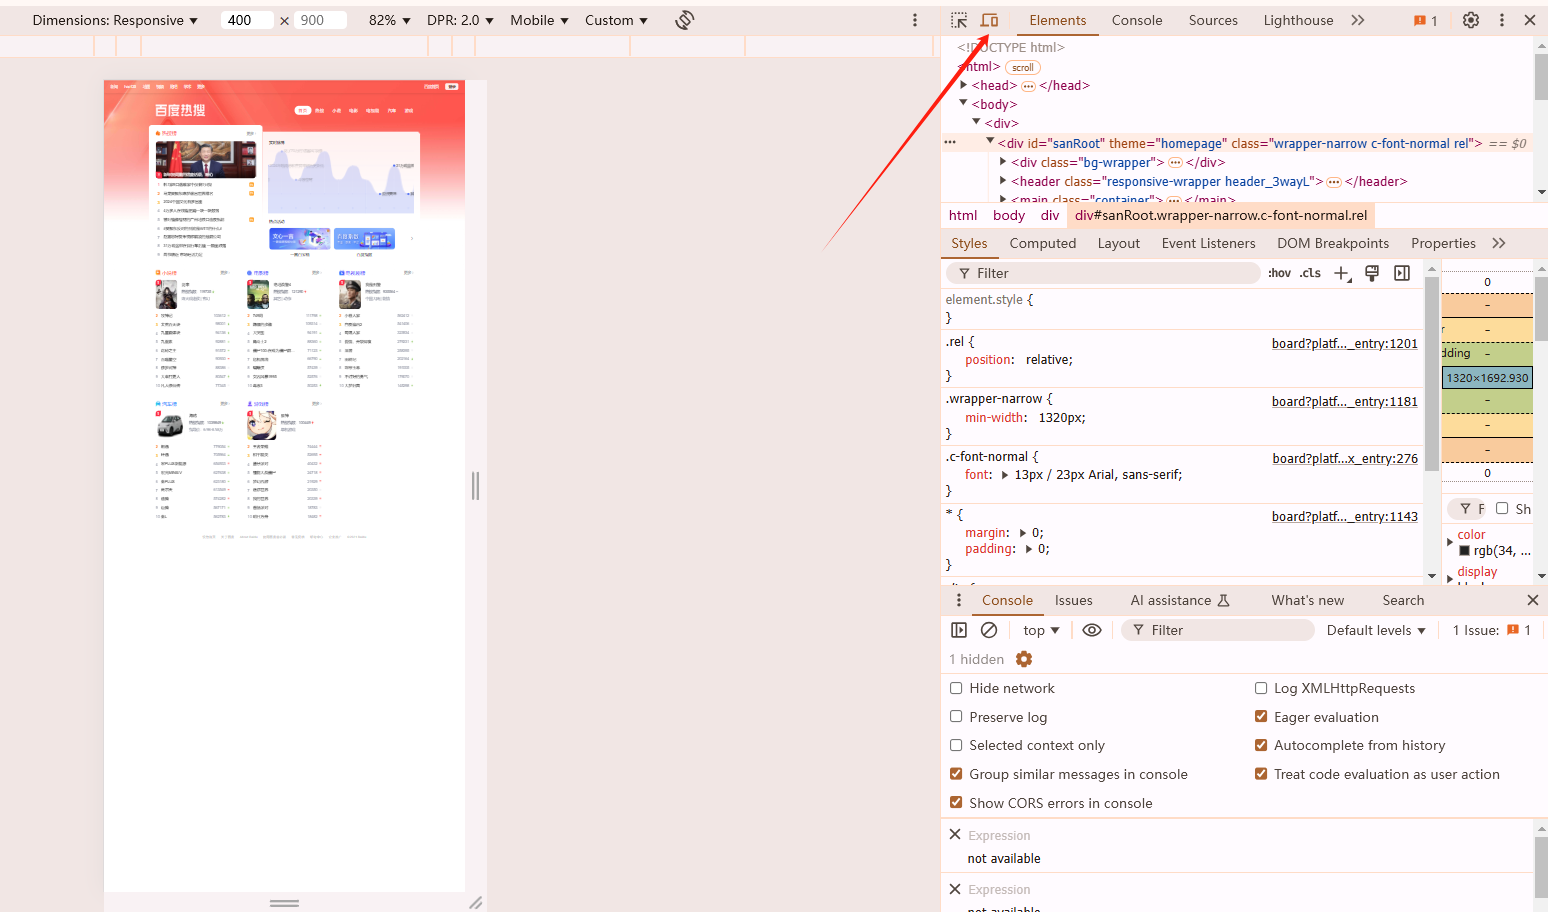
Task: Click the rotate device orientation icon
Action: (685, 20)
